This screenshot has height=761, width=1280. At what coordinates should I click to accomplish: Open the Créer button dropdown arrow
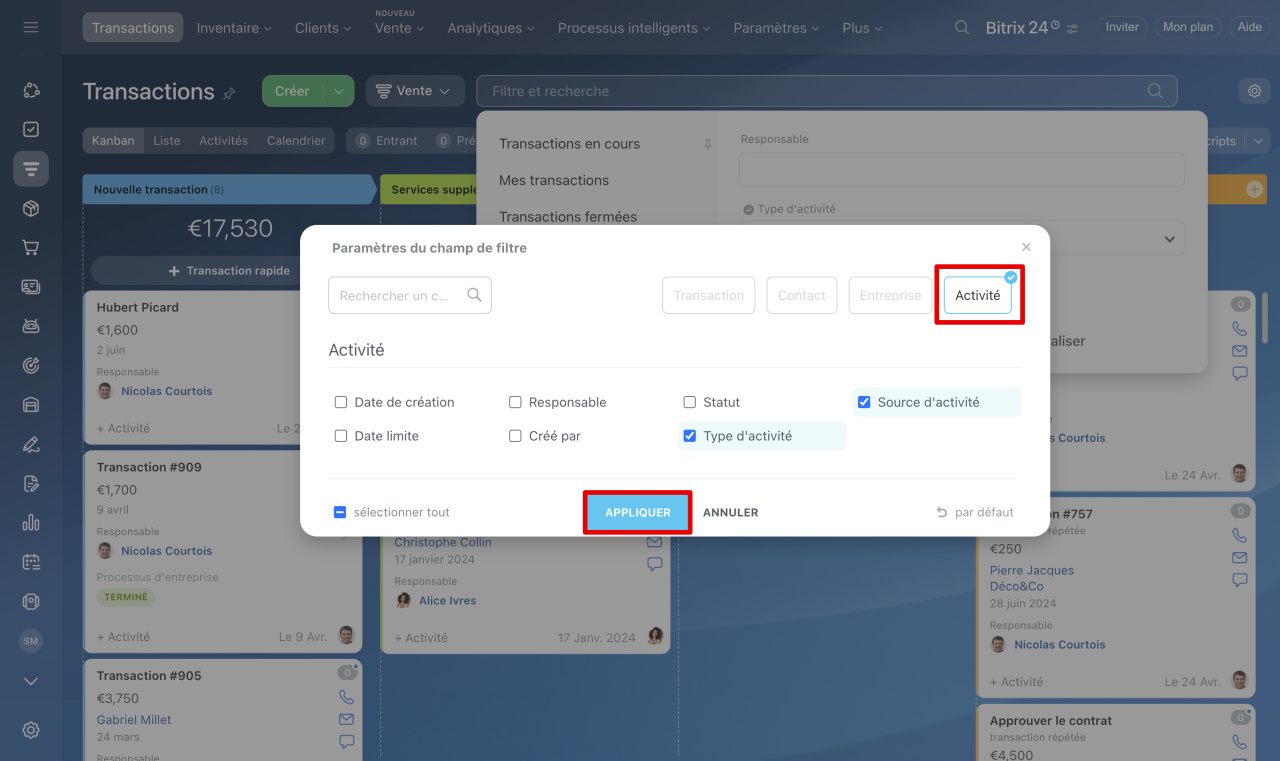pyautogui.click(x=339, y=91)
